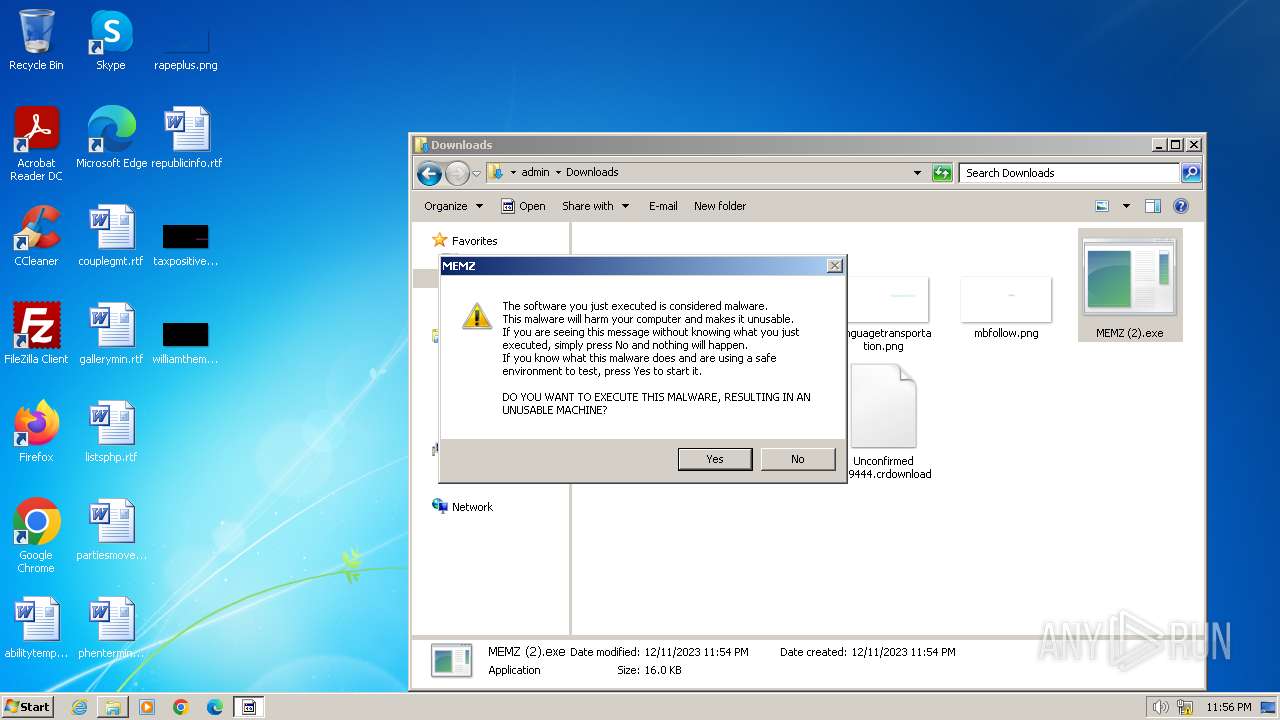Click the Search Downloads field
The image size is (1280, 720).
pos(1068,173)
